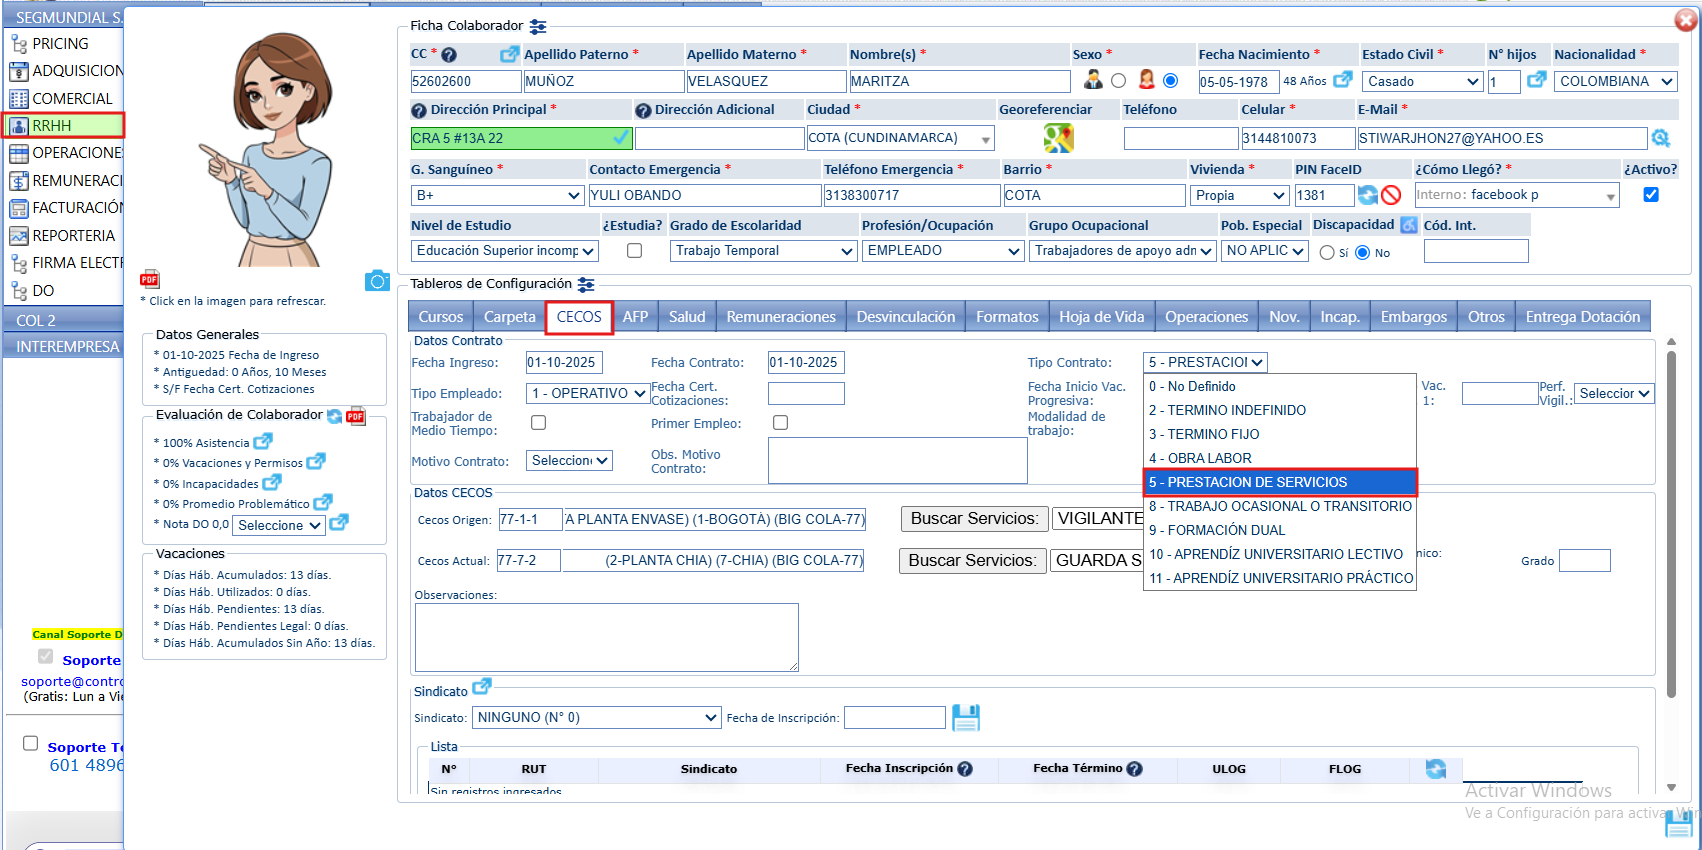This screenshot has height=850, width=1702.
Task: Check the Trabajador de Medio Tiempo box
Action: click(538, 423)
